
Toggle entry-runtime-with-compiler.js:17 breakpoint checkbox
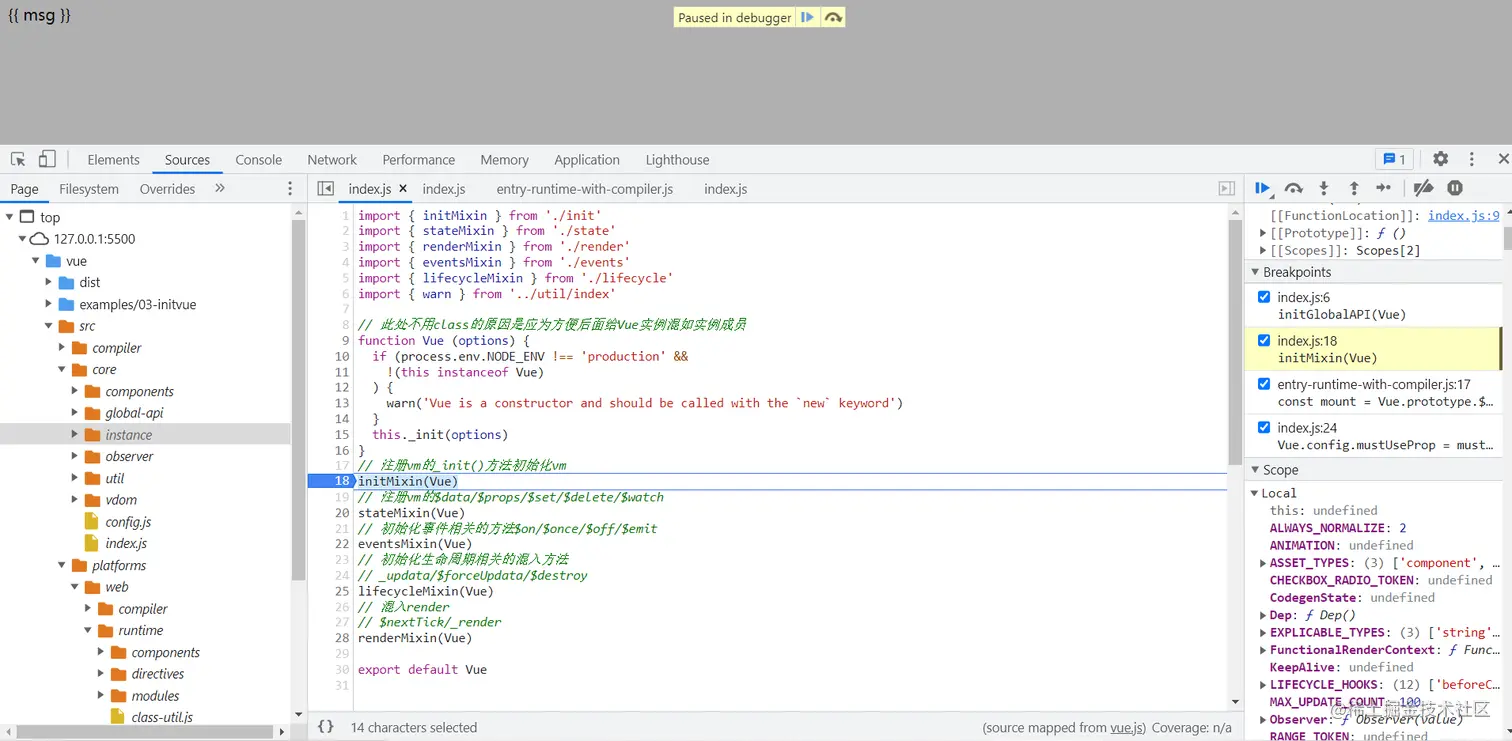pyautogui.click(x=1264, y=384)
